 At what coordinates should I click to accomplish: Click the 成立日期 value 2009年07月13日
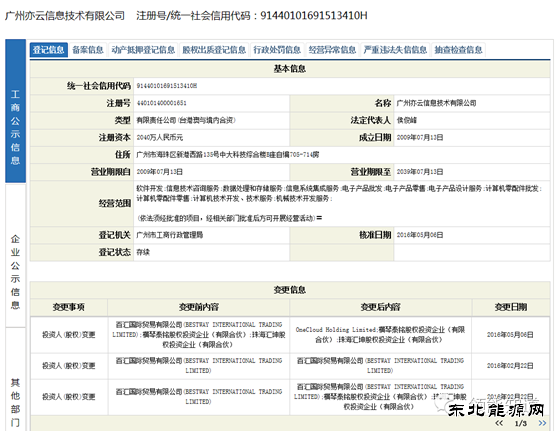420,137
